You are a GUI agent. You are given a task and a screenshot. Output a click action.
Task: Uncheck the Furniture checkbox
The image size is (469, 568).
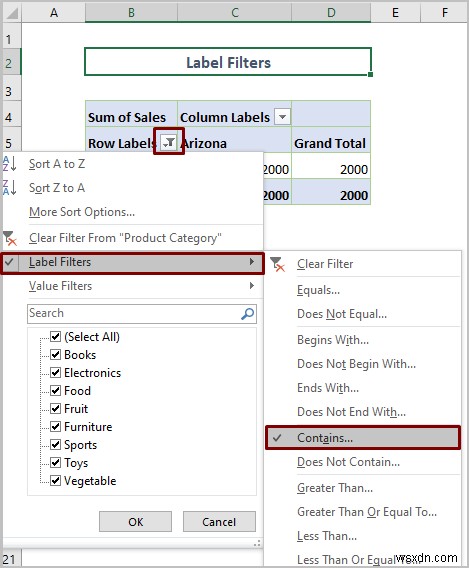pos(55,426)
